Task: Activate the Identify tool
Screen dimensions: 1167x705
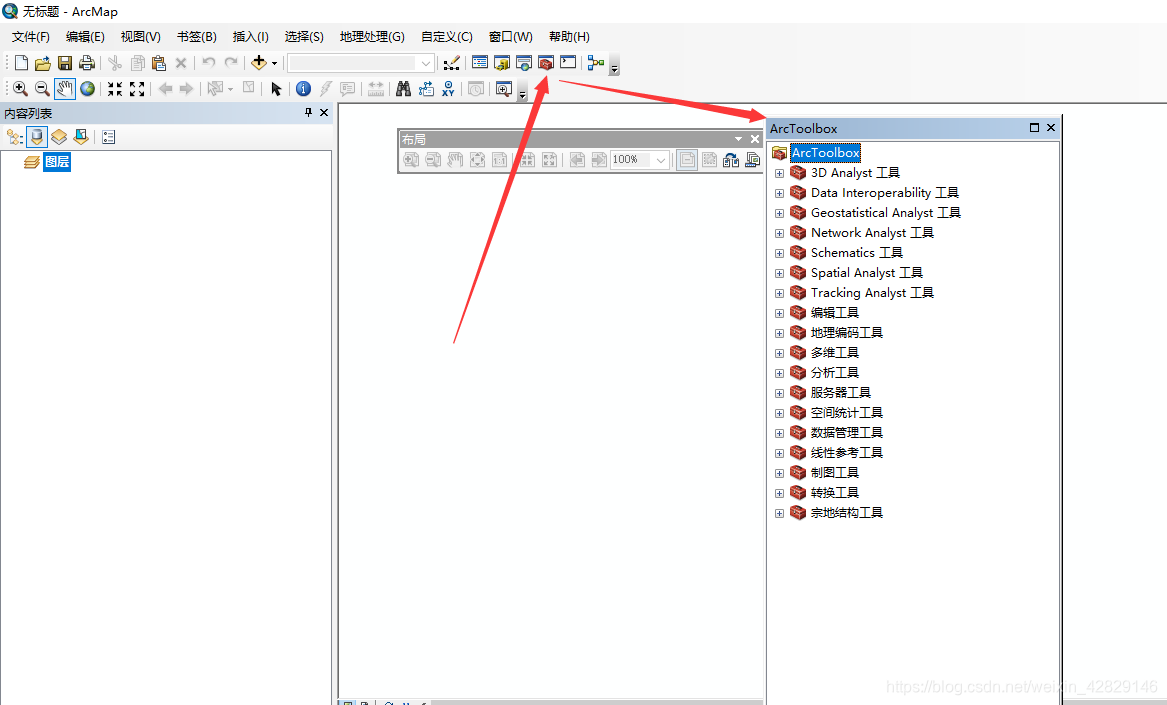Action: [x=303, y=89]
